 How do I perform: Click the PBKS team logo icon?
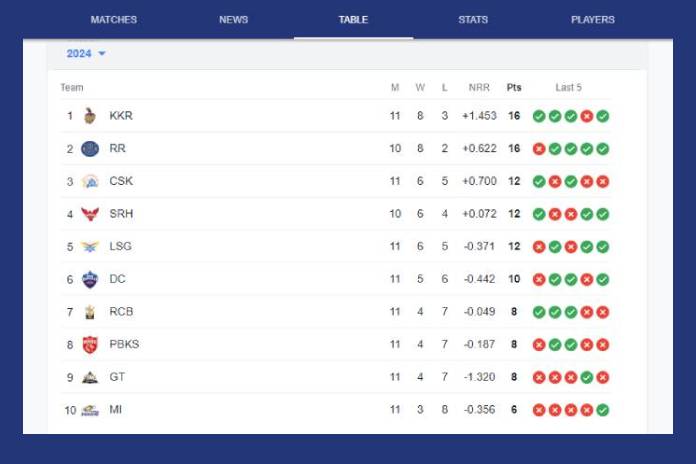(x=90, y=345)
